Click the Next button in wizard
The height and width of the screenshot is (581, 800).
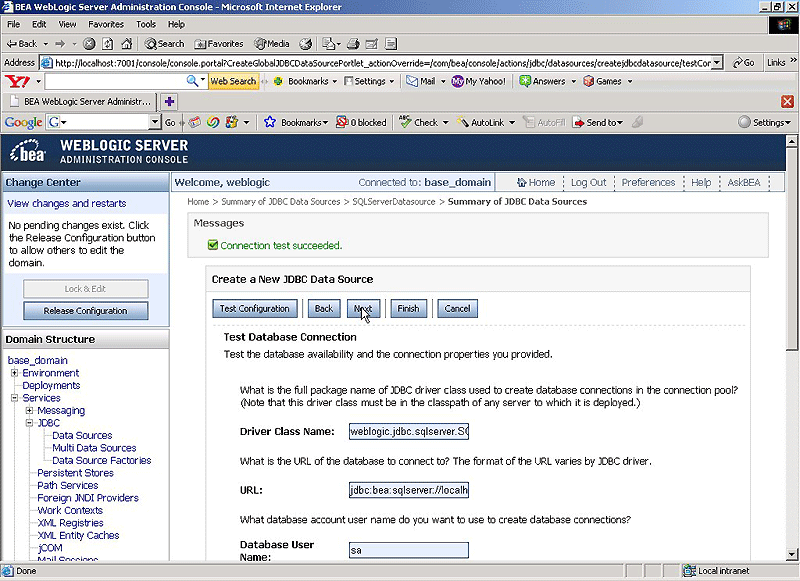[363, 309]
